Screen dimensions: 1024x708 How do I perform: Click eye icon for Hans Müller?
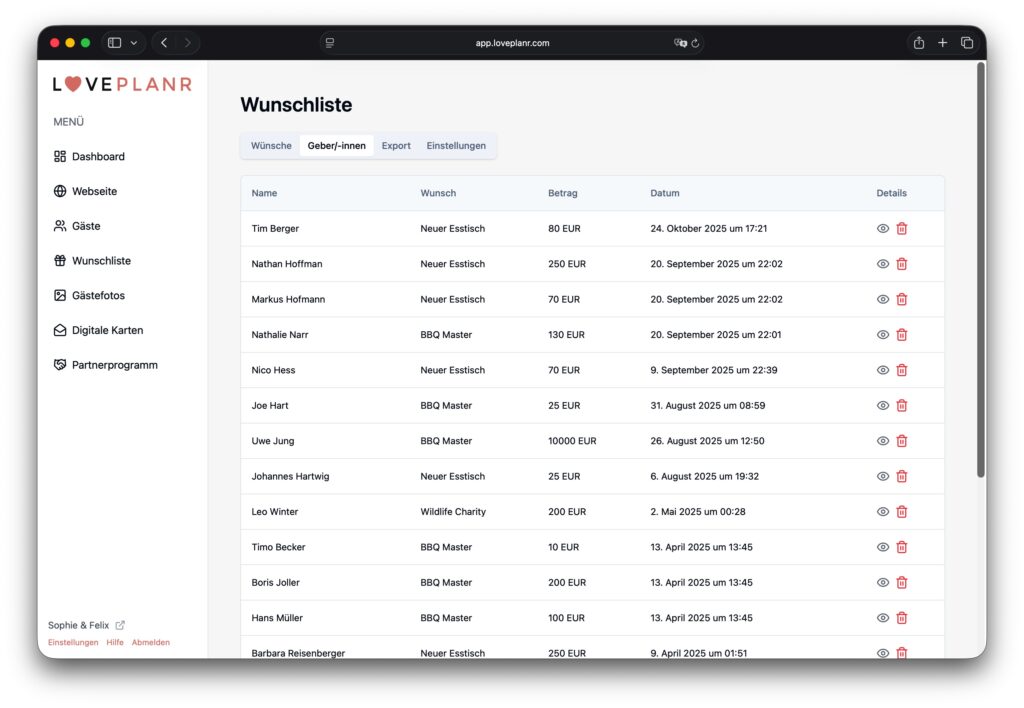[x=882, y=618]
